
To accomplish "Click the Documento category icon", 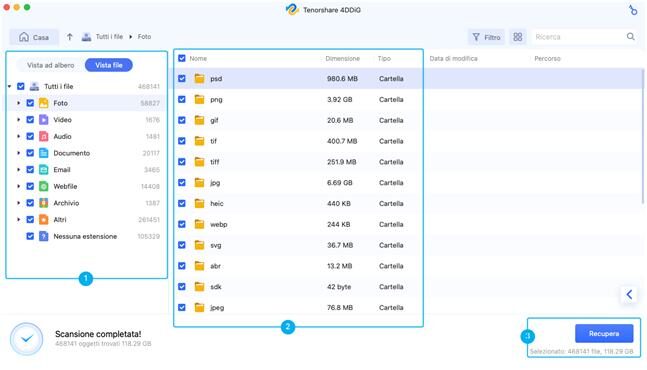I will pyautogui.click(x=43, y=153).
